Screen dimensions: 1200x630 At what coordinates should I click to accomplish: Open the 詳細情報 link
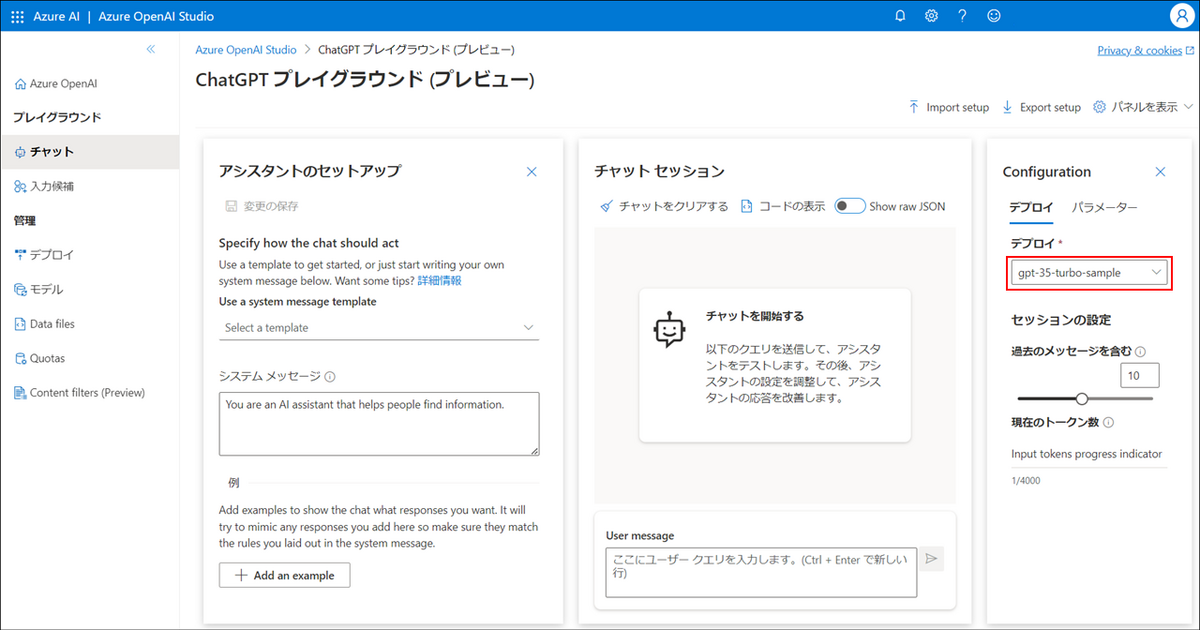[x=439, y=281]
